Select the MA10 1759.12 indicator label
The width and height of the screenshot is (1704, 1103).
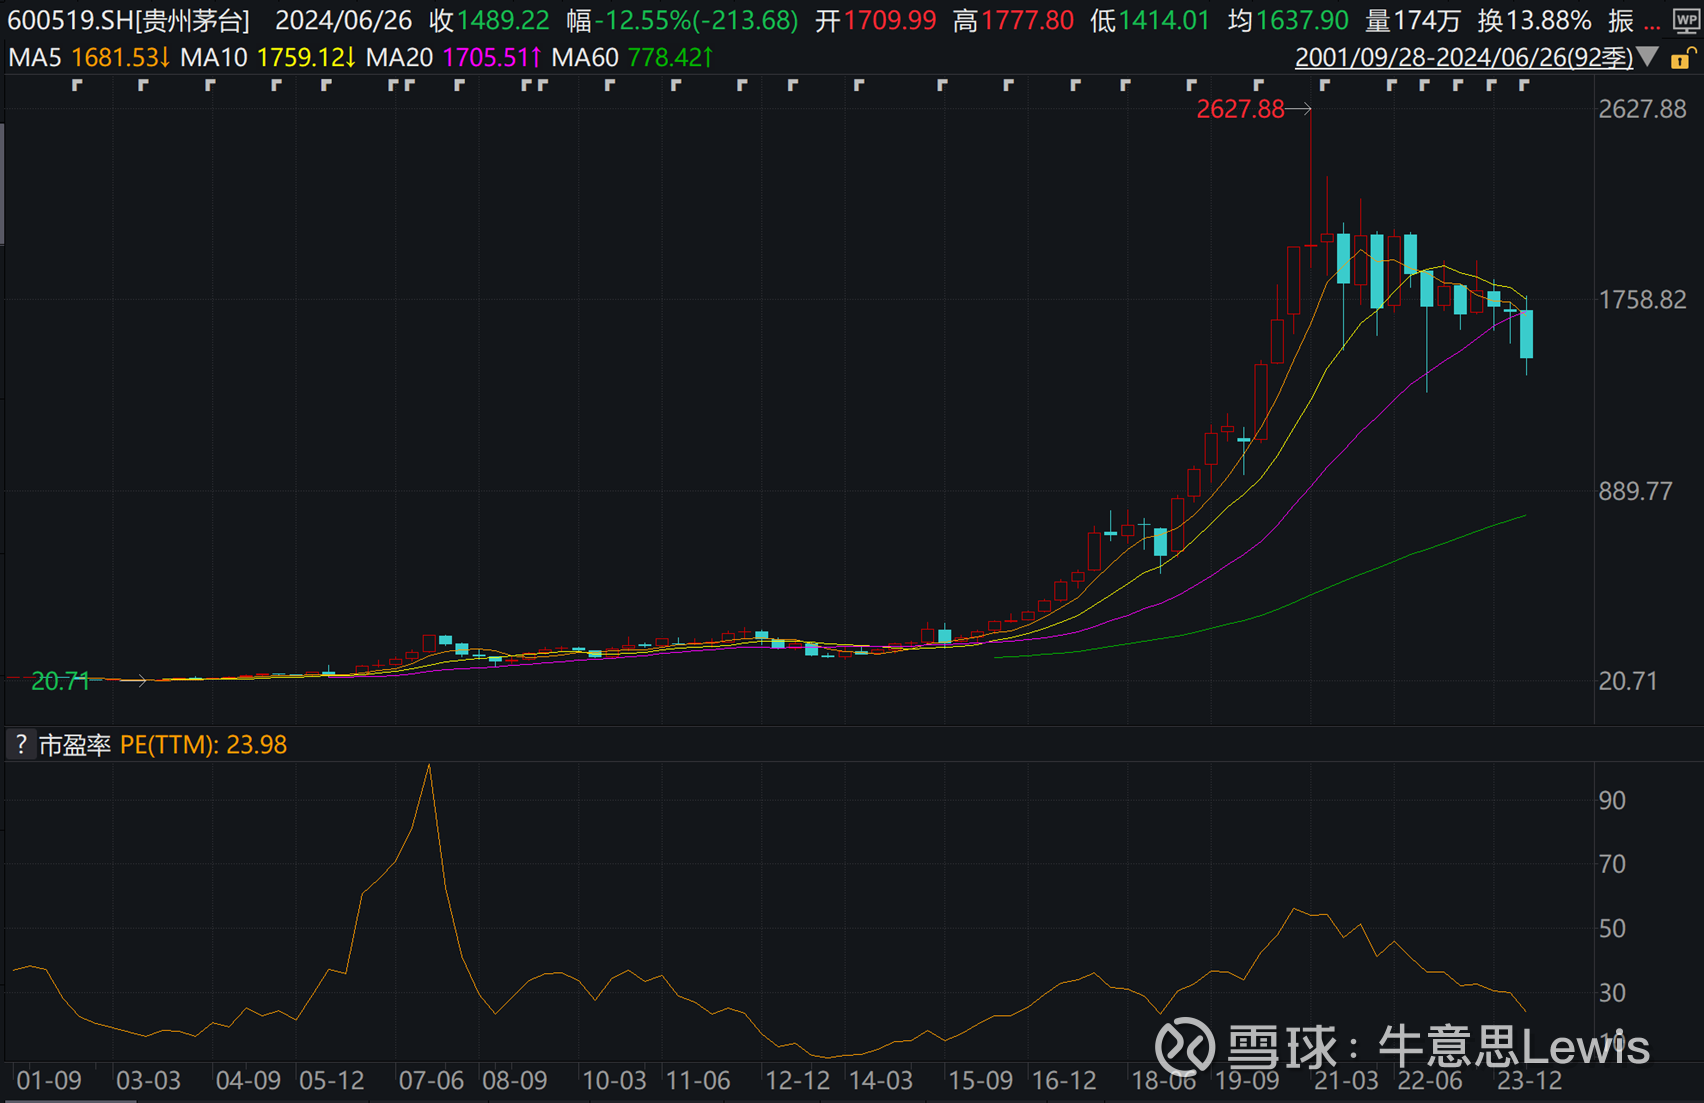[268, 58]
